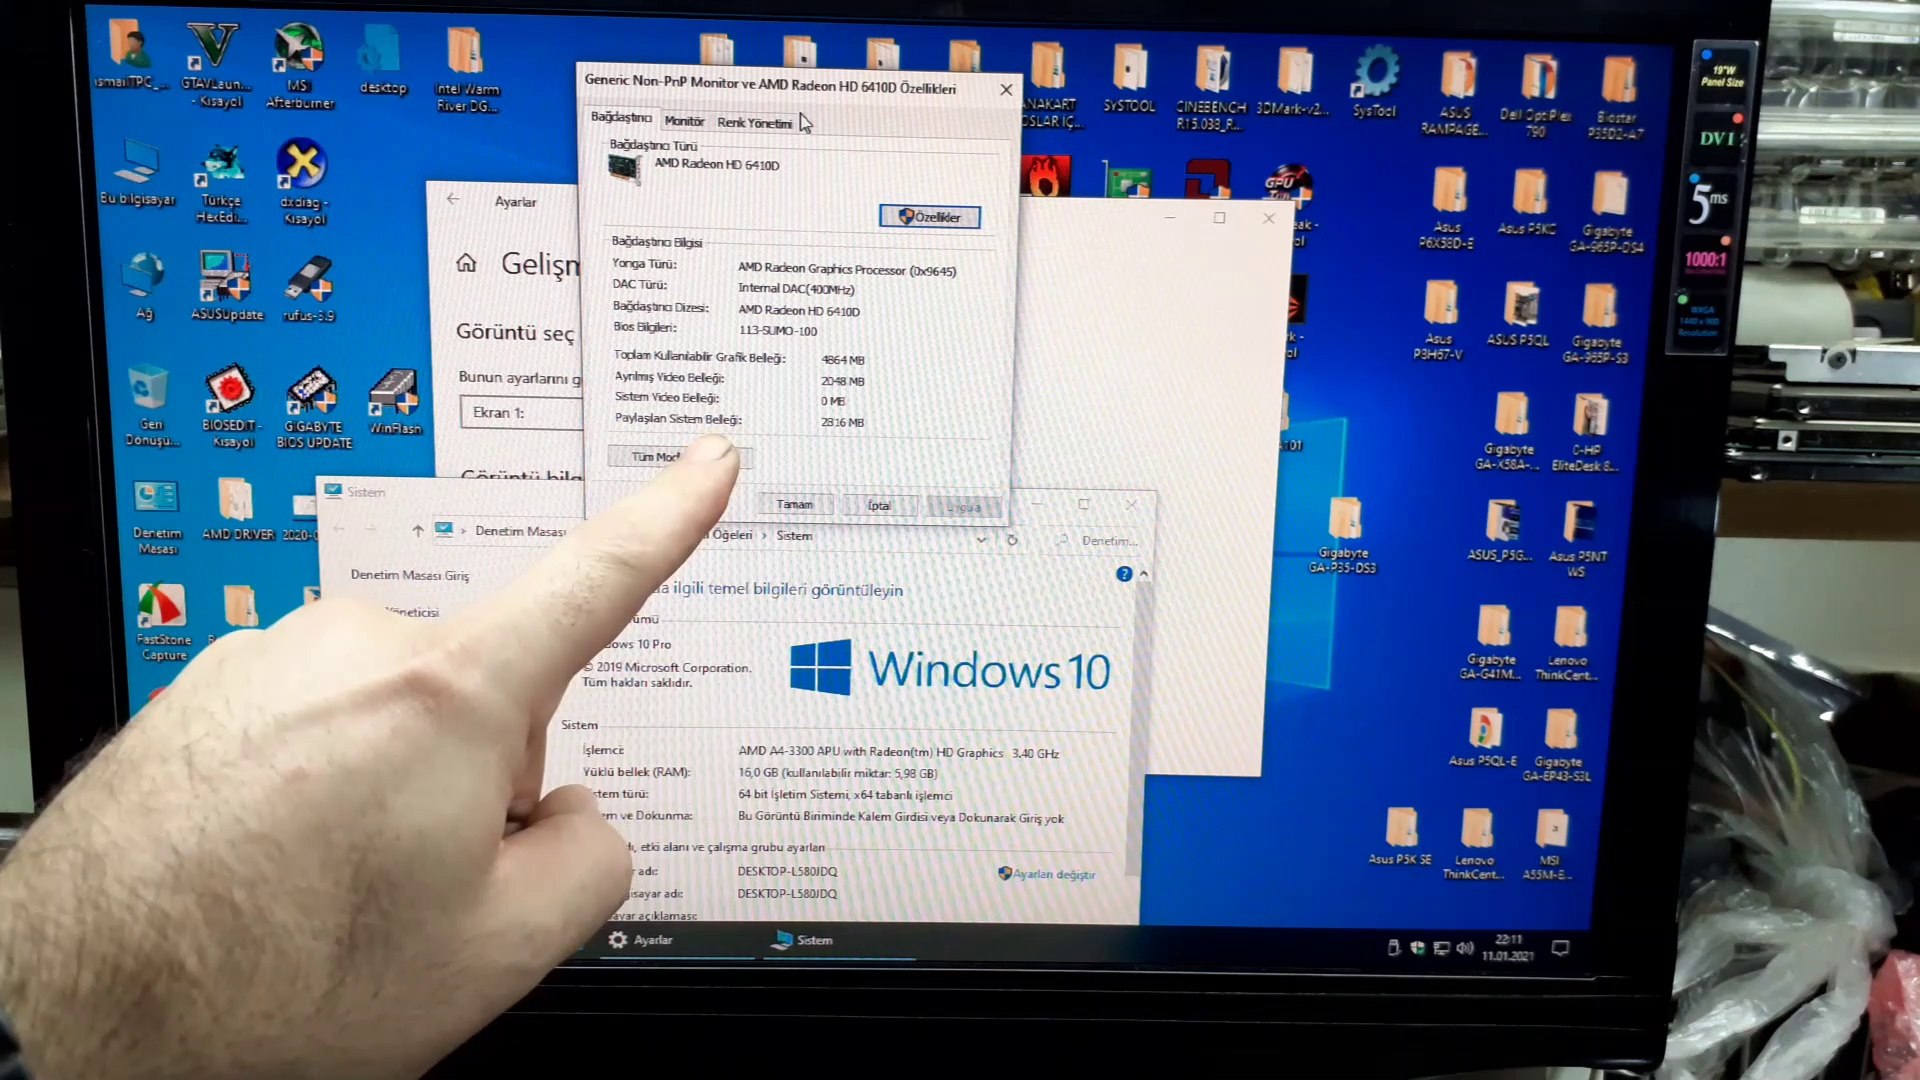
Task: Click up arrow in Sistem navigation bar
Action: [418, 530]
